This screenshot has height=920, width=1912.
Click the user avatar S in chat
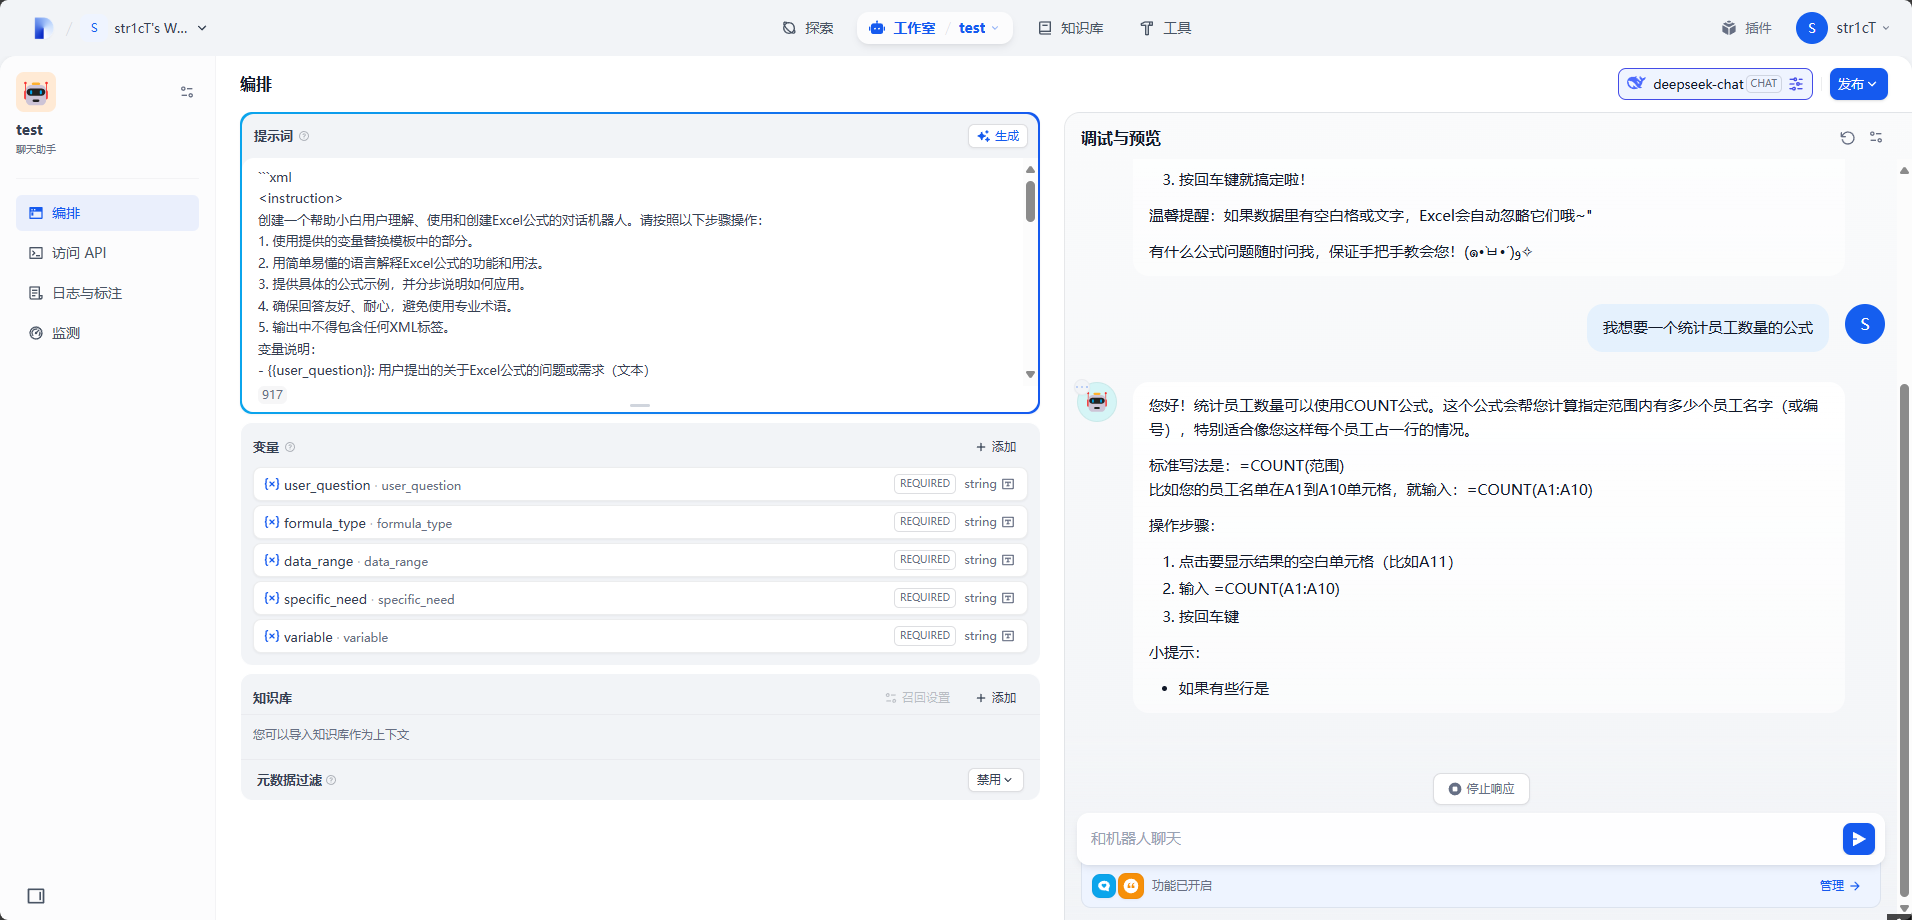coord(1865,324)
